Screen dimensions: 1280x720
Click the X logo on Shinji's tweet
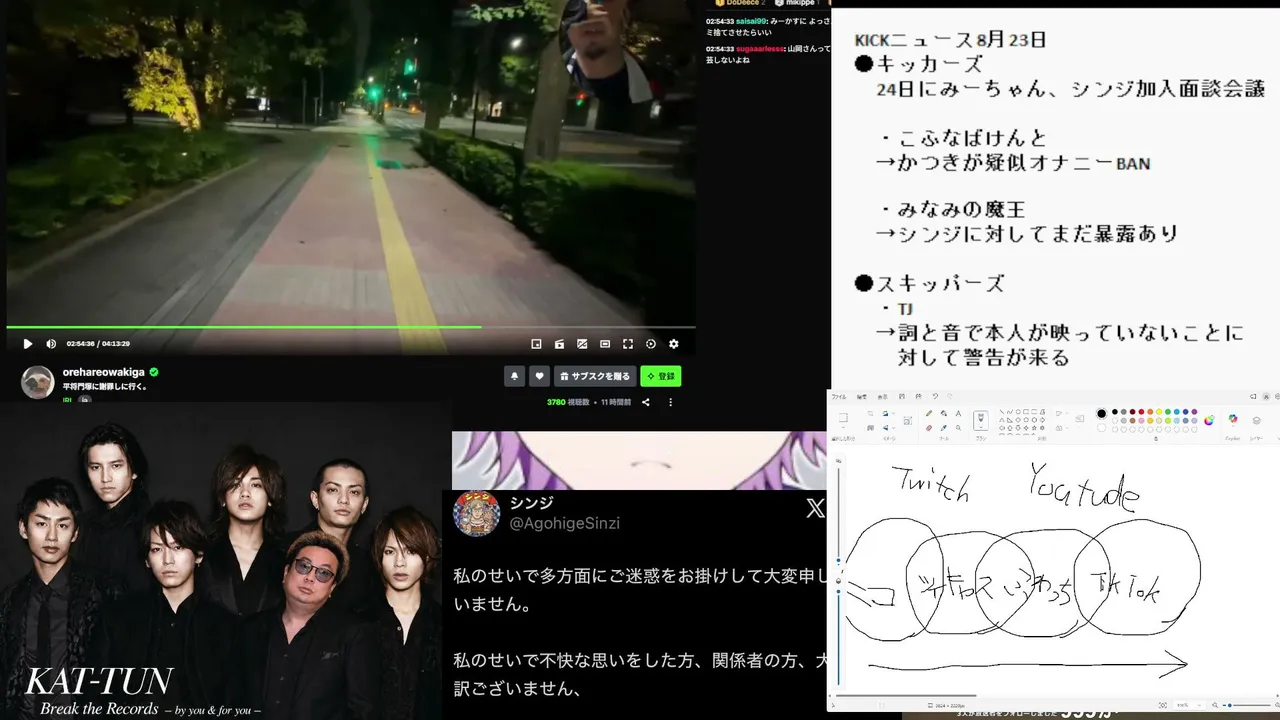click(x=815, y=509)
